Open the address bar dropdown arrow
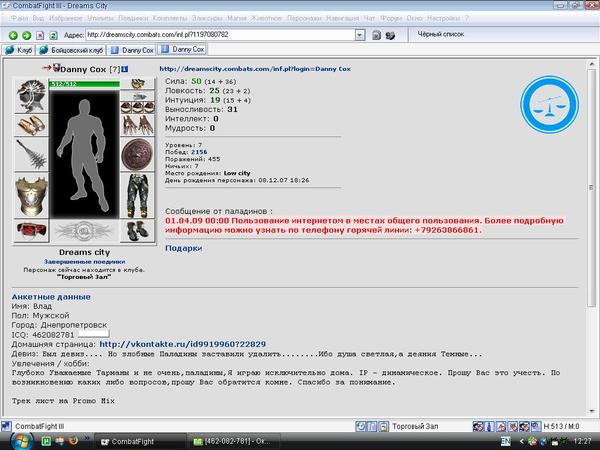Screen dimensions: 600x450 pyautogui.click(x=360, y=35)
